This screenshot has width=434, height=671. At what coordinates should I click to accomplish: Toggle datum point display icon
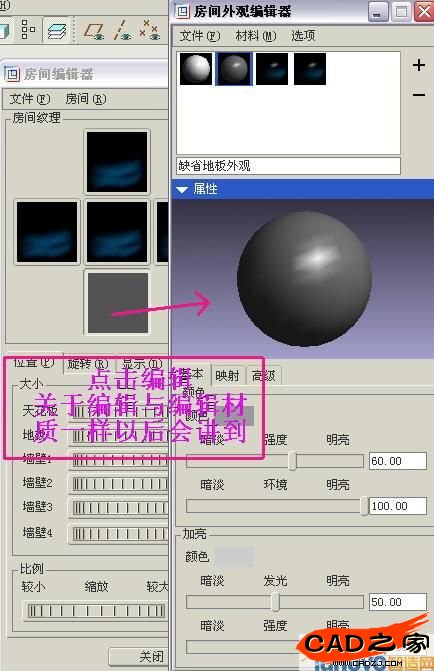[149, 30]
